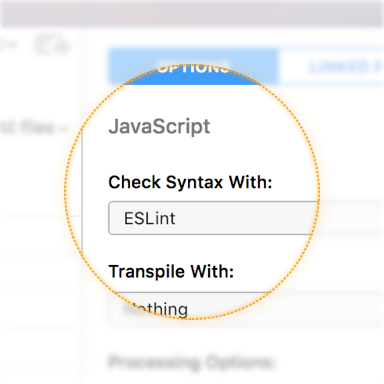384x384 pixels.
Task: Click the JavaScript section heading
Action: tap(159, 127)
